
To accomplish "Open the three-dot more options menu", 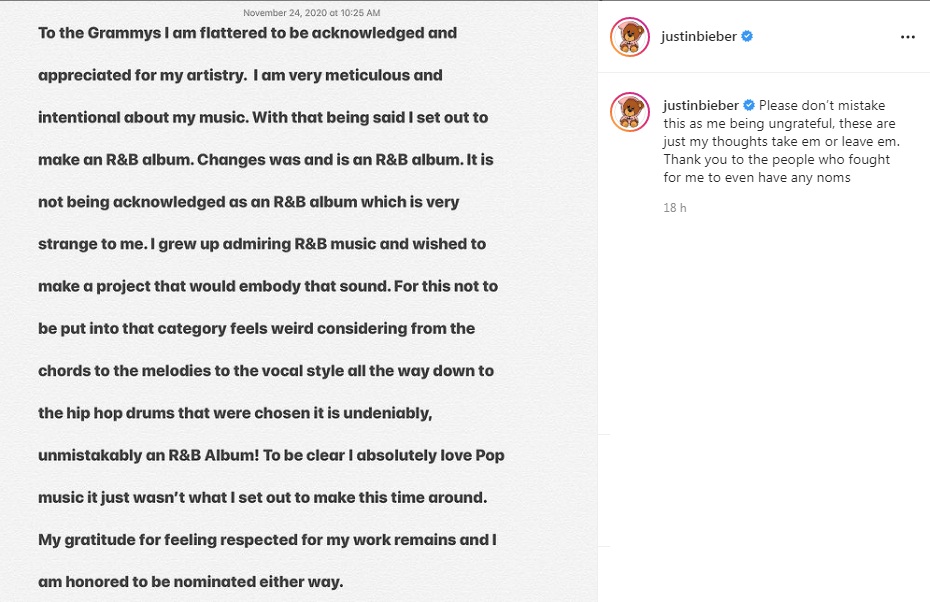I will (x=907, y=37).
